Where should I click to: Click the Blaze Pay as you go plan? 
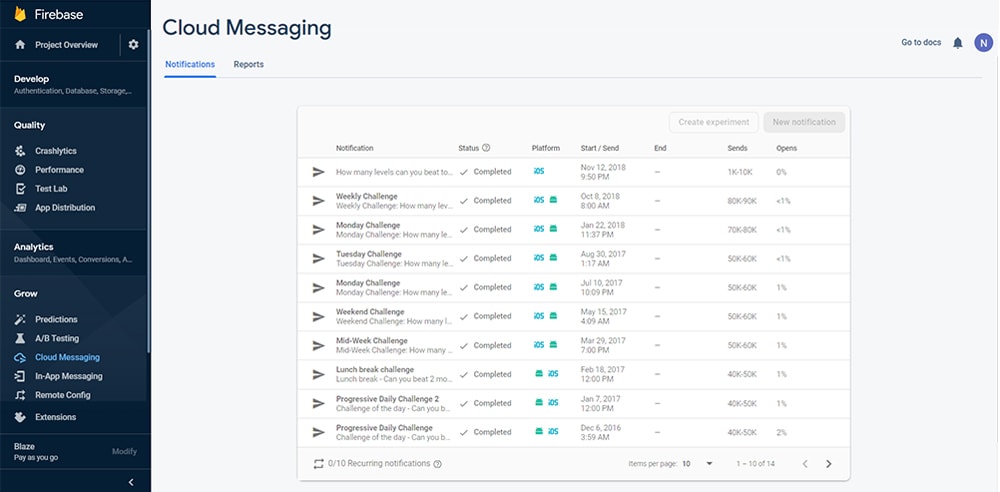tap(36, 452)
